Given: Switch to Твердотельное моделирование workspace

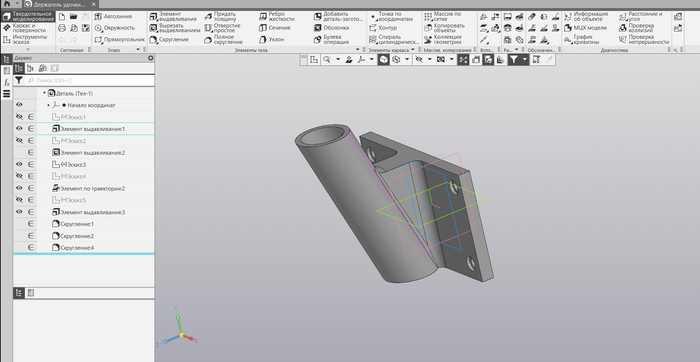Looking at the screenshot, I should (x=28, y=17).
